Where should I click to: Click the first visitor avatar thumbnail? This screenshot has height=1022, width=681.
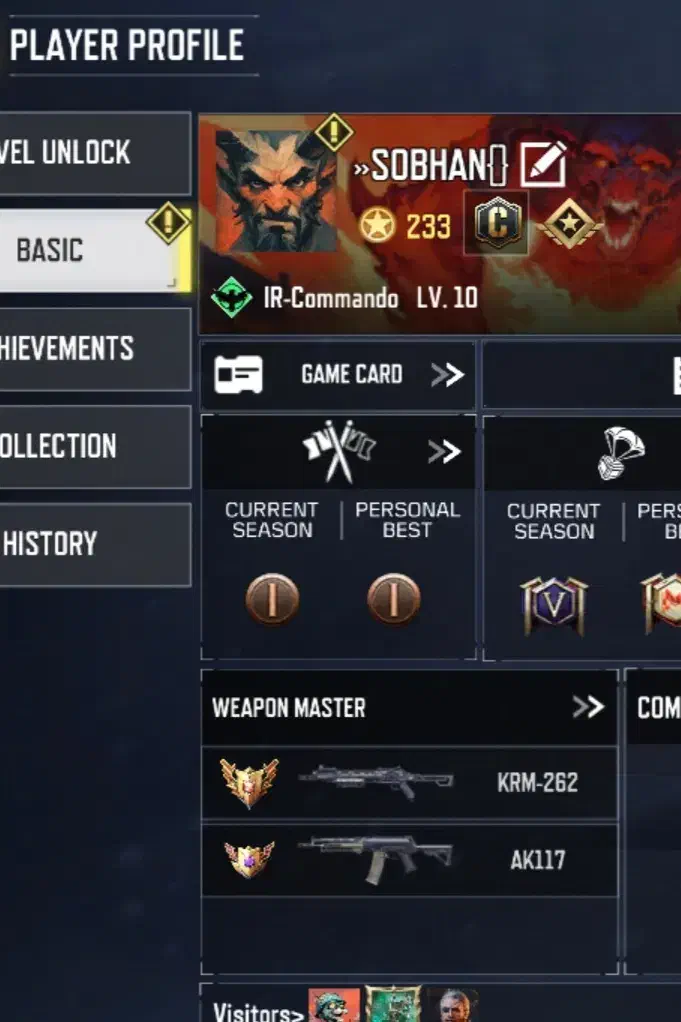click(334, 1006)
